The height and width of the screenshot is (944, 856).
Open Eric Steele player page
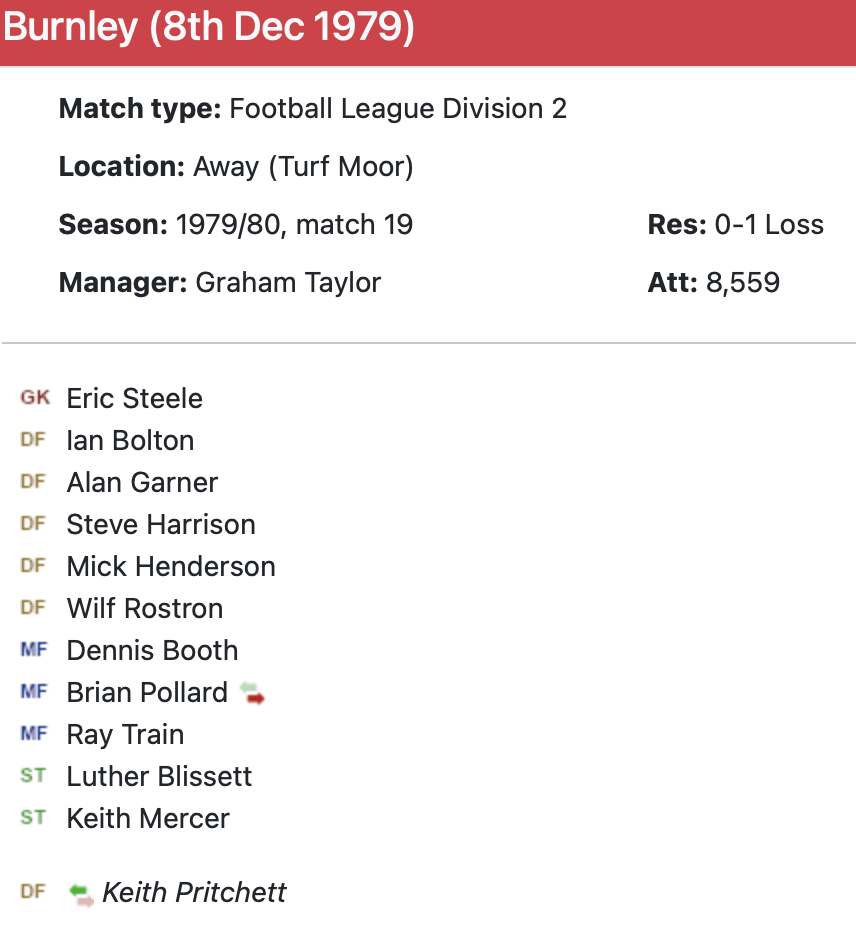[134, 398]
